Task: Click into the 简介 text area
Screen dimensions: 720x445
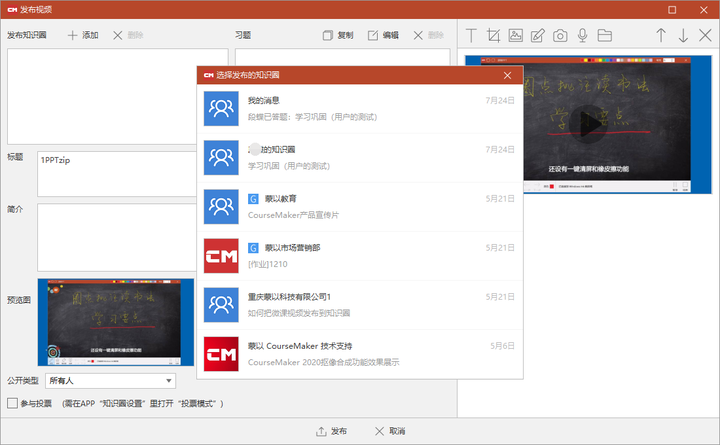Action: tap(117, 237)
